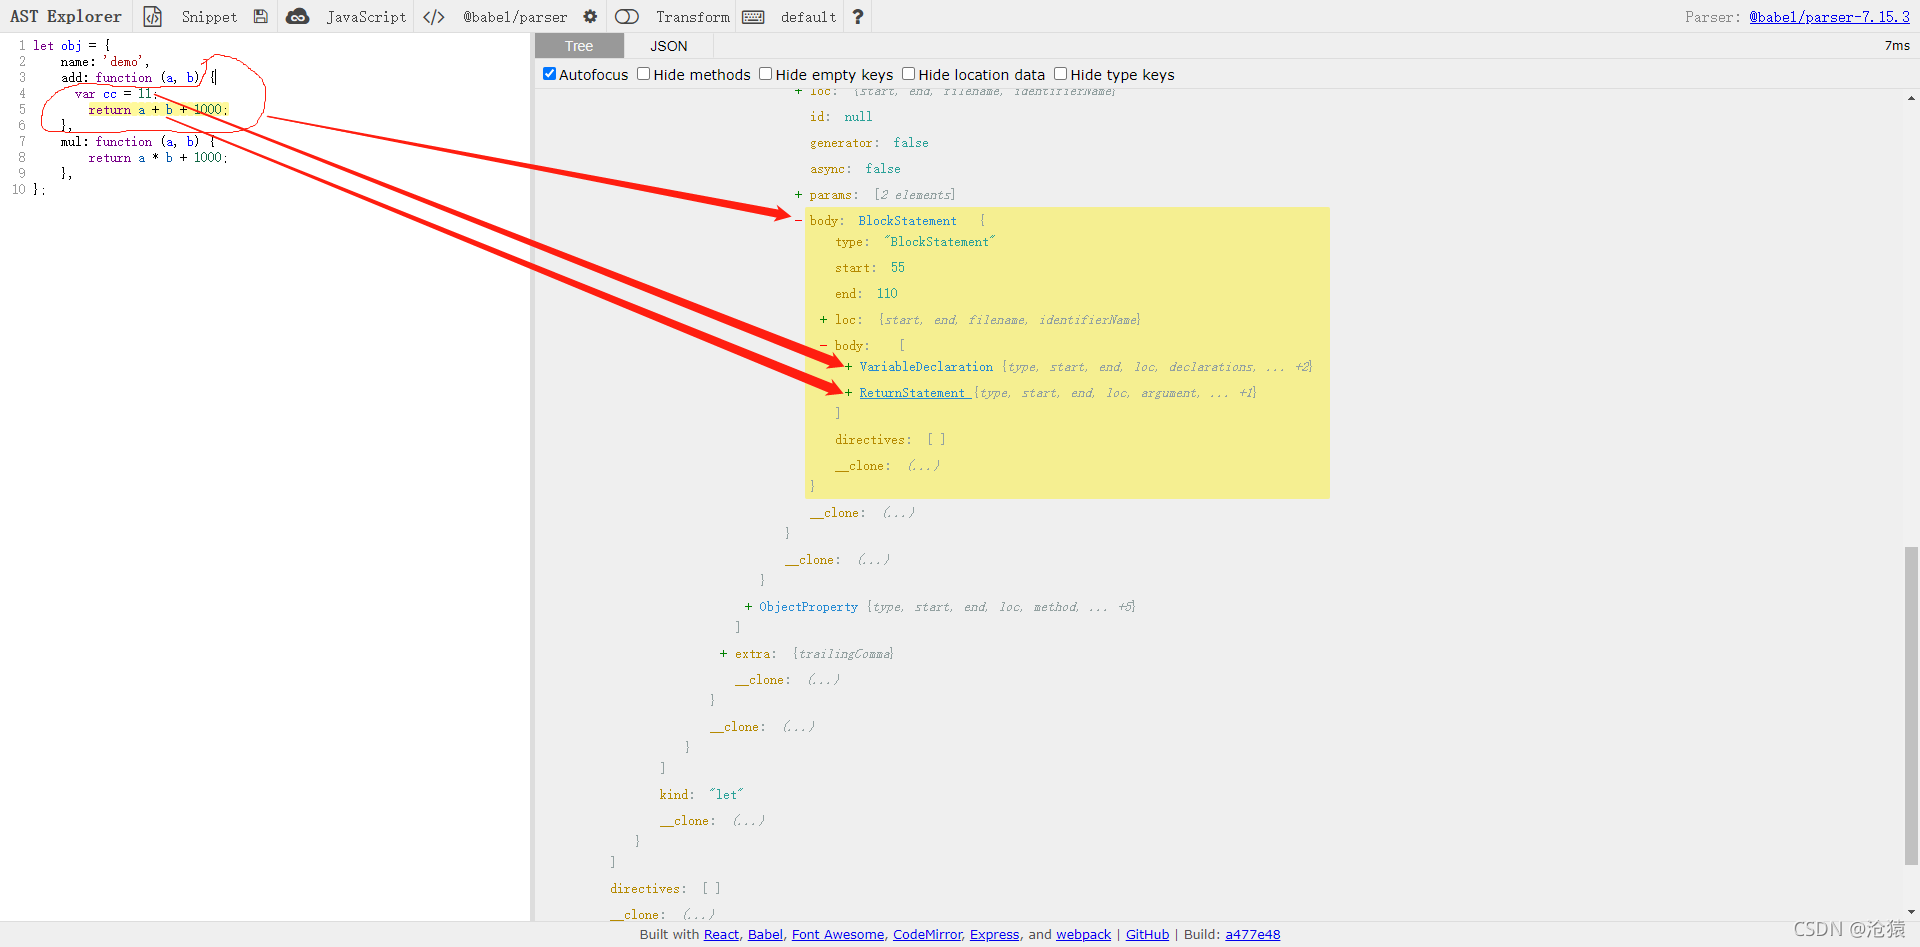Open the default keymap menu
The width and height of the screenshot is (1920, 947).
(x=808, y=17)
